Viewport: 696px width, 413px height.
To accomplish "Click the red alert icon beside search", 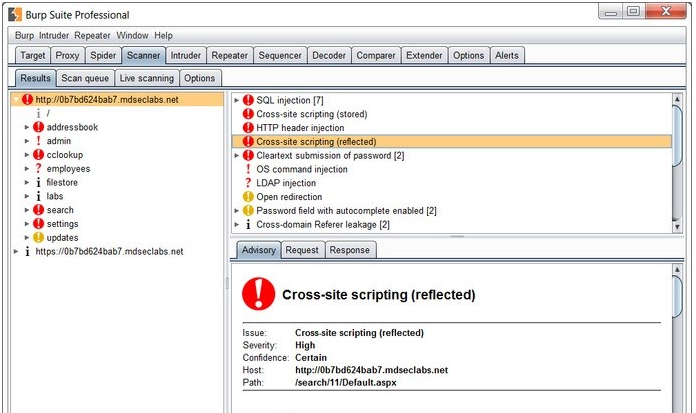I will pos(39,210).
